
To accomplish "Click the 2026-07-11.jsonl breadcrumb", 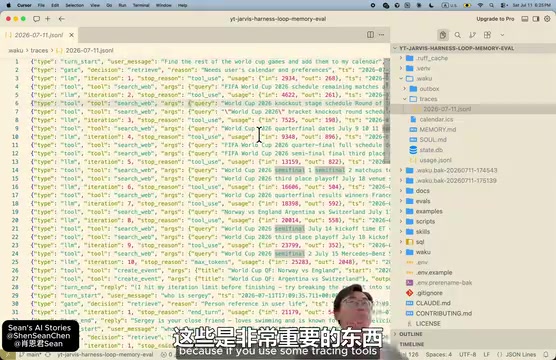I will 89,50.
